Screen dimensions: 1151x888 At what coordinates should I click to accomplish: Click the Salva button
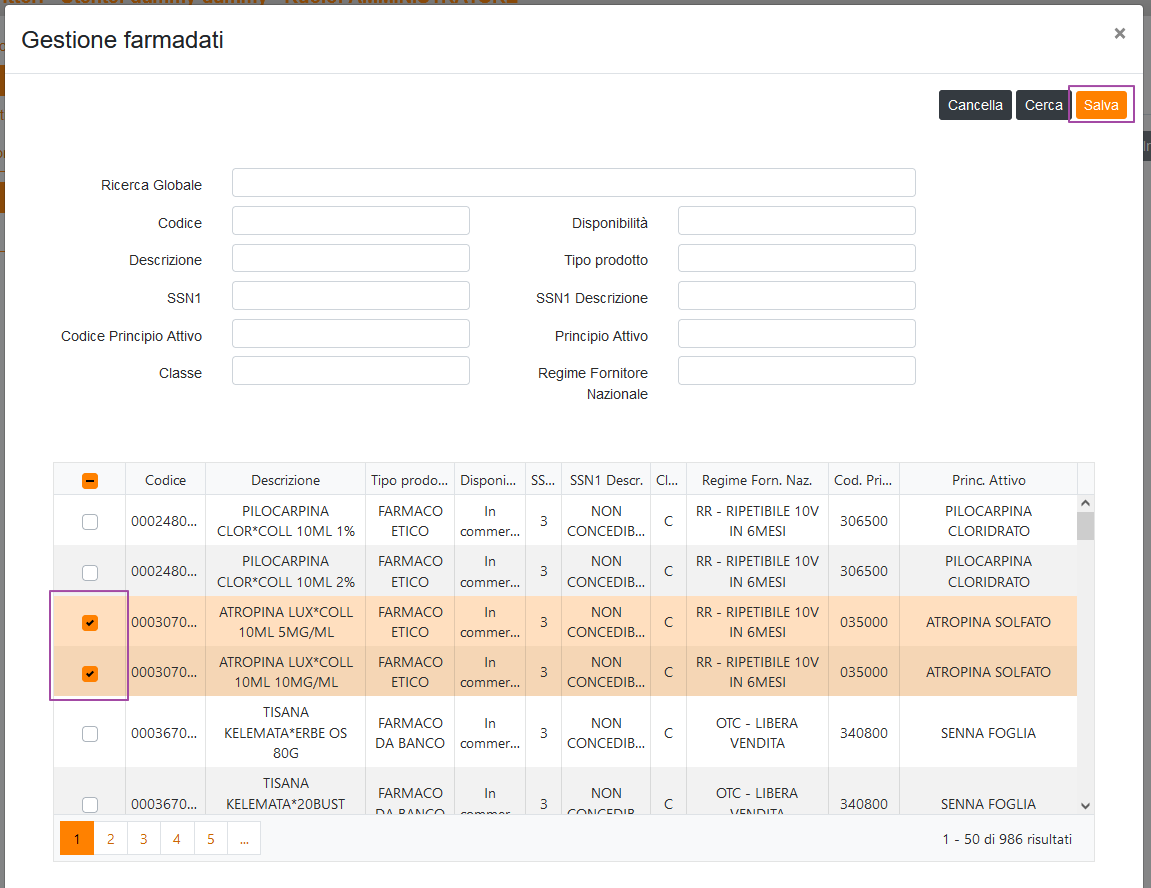tap(1101, 105)
